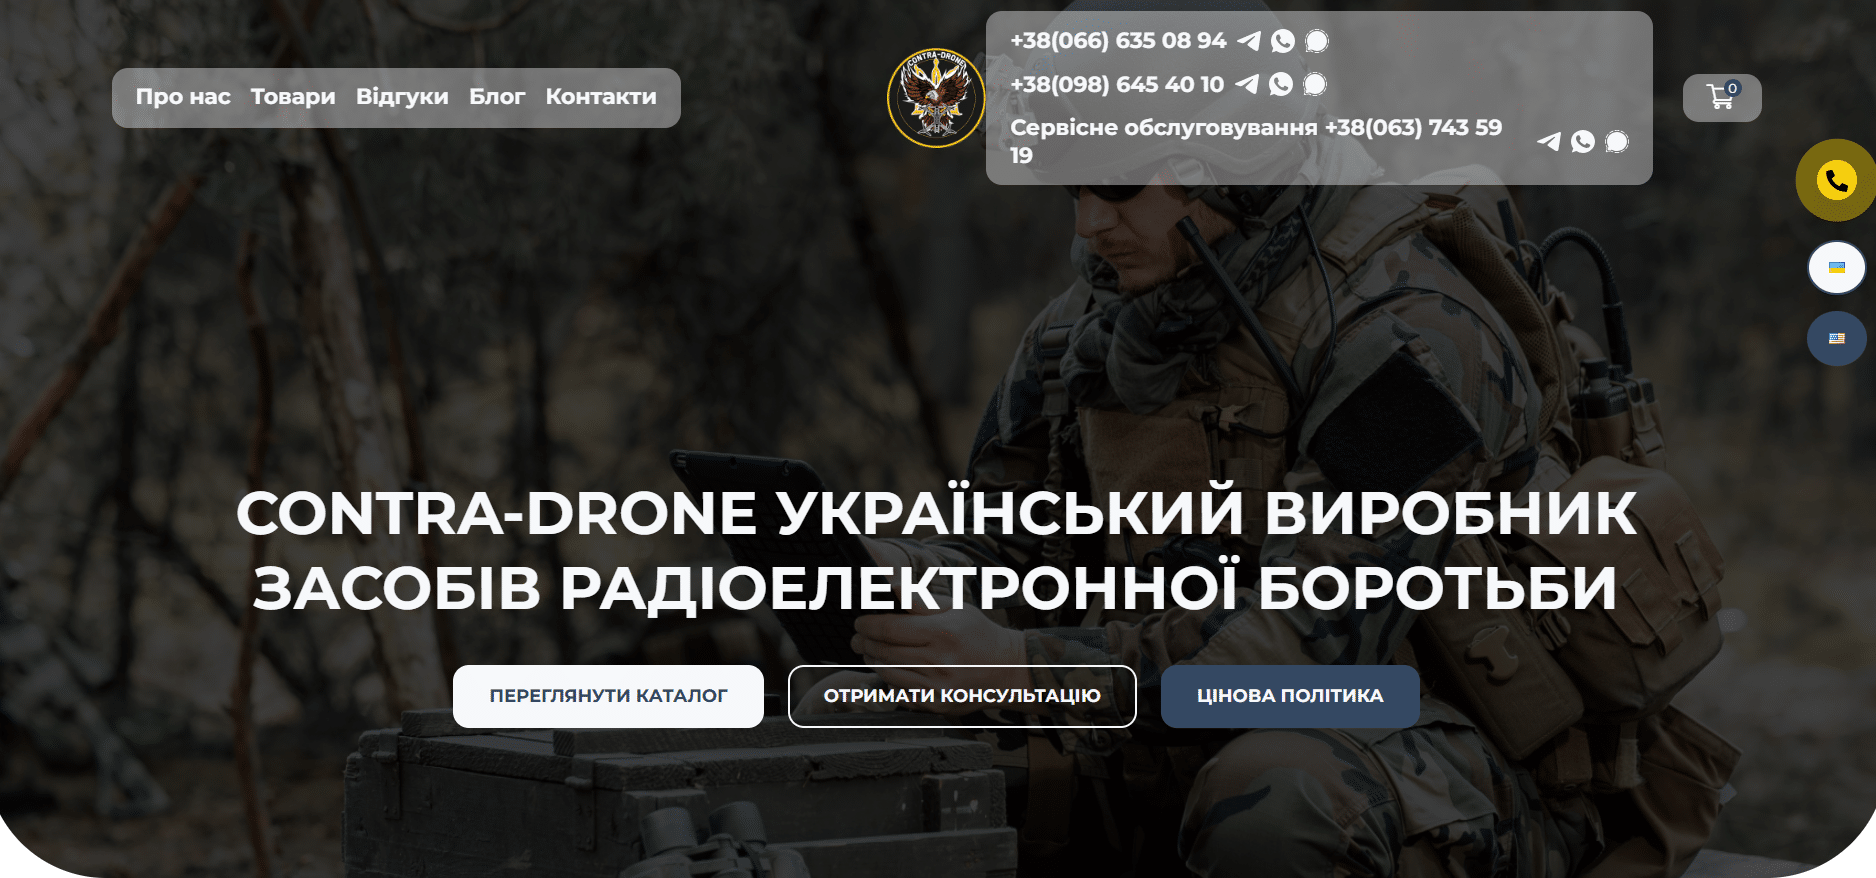This screenshot has height=878, width=1876.
Task: Open Telegram for the +38(098) number
Action: tap(1247, 84)
